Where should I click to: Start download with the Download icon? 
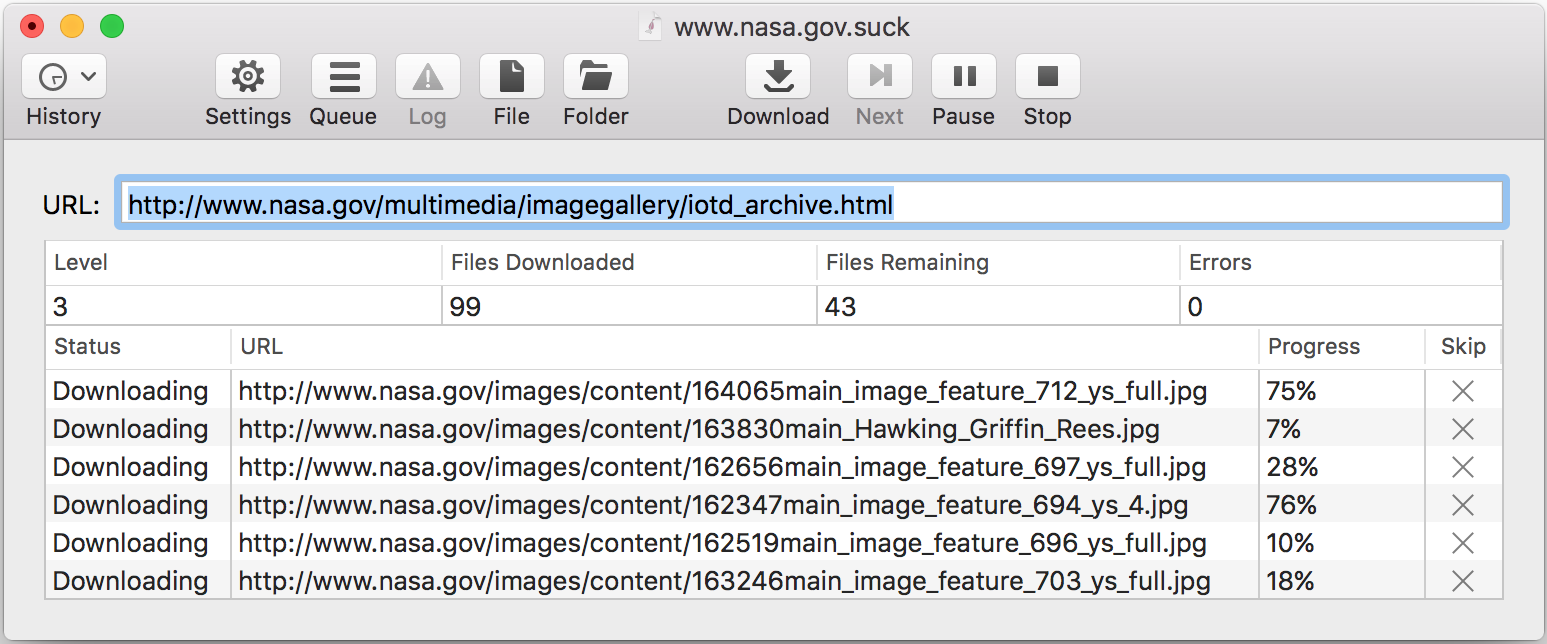coord(779,77)
